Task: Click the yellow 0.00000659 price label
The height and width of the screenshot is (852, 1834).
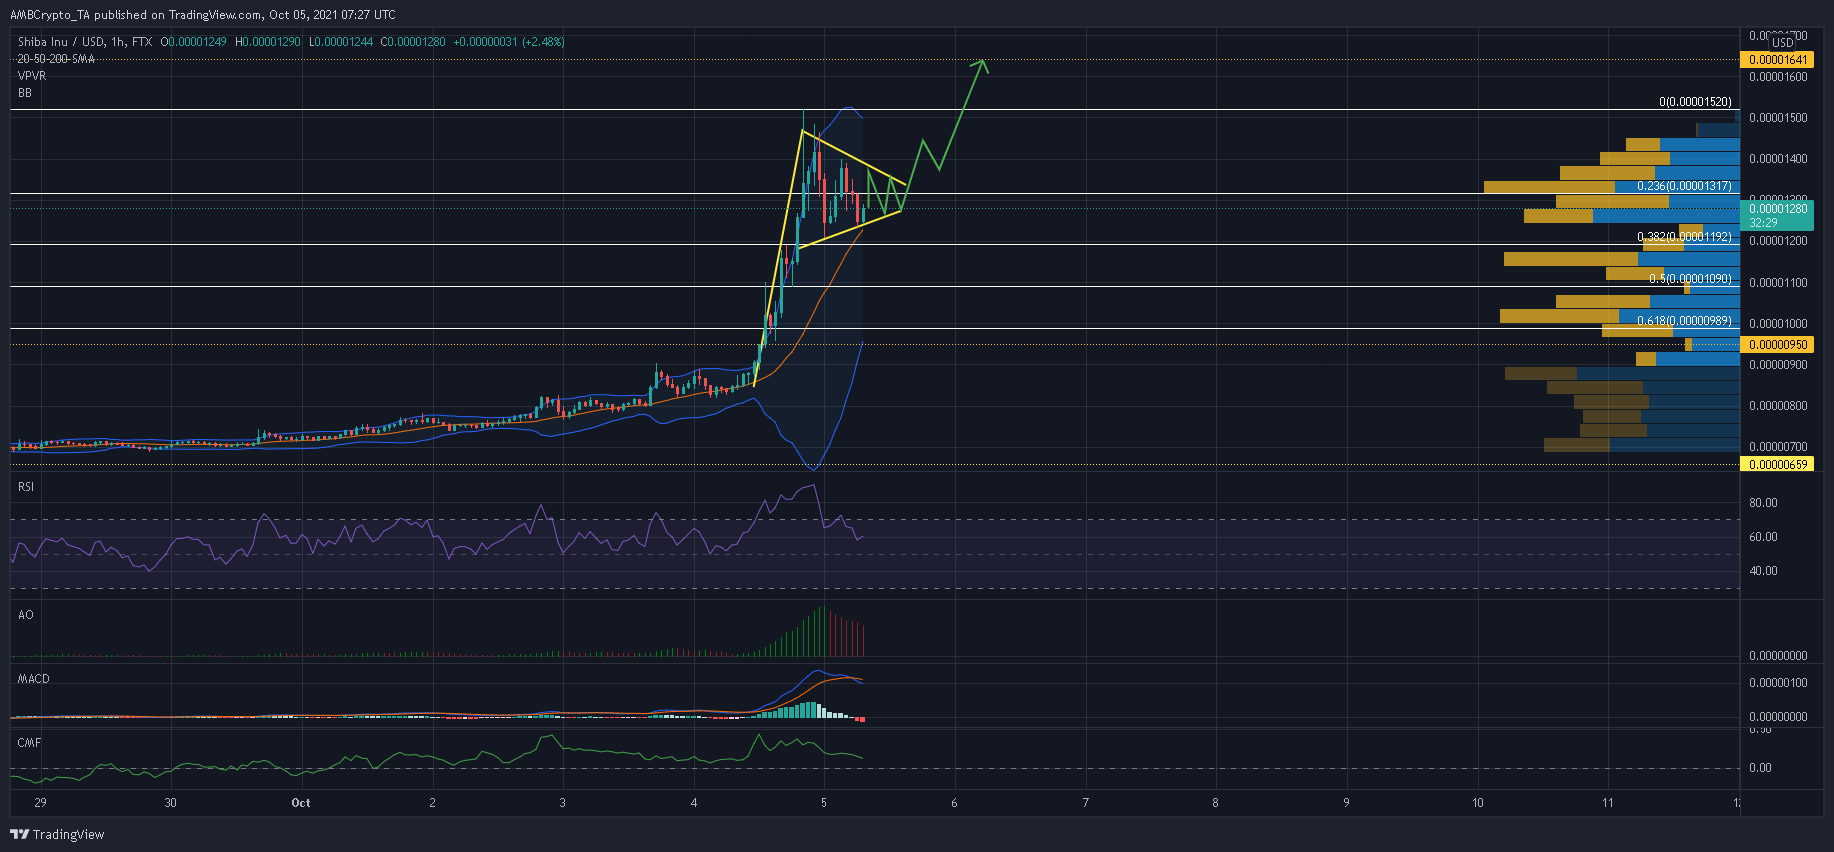Action: pos(1777,465)
